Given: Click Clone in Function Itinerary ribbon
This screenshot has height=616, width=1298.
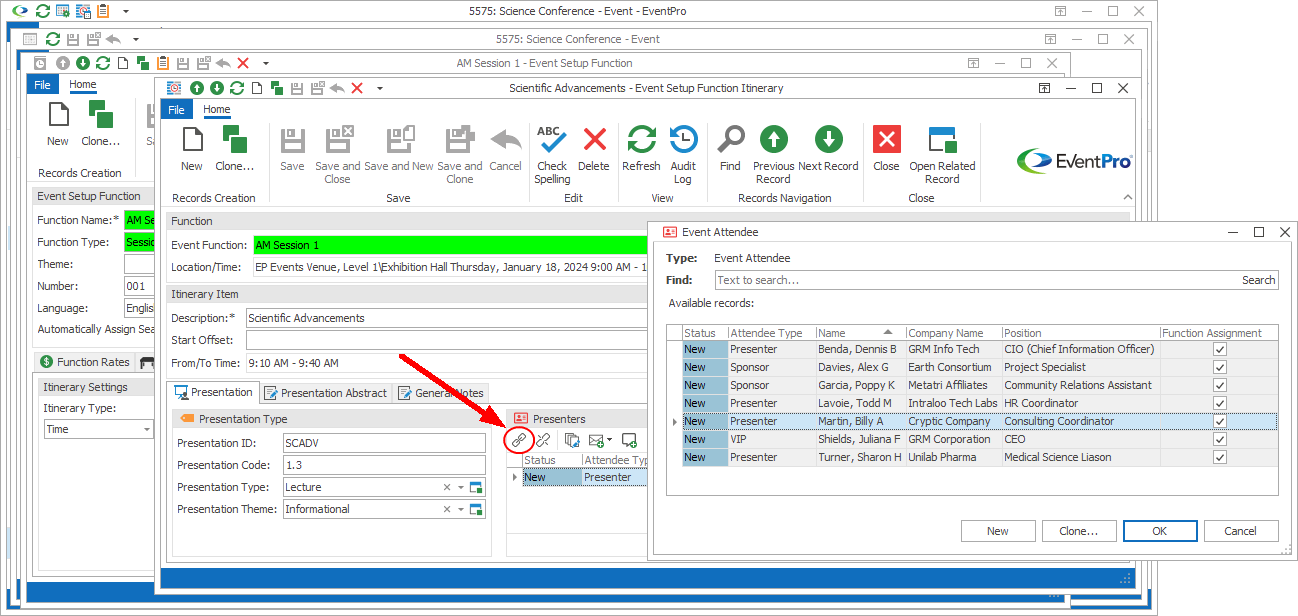Looking at the screenshot, I should point(235,149).
